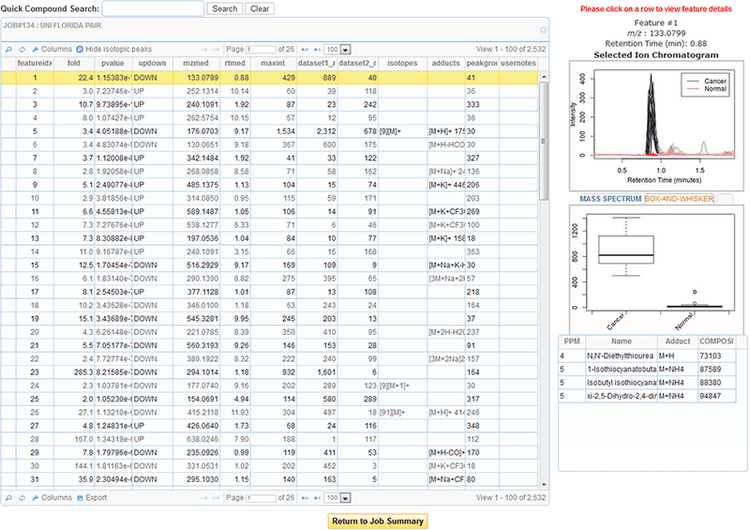Click Return to Job Summary button
The image size is (750, 530).
pos(379,520)
